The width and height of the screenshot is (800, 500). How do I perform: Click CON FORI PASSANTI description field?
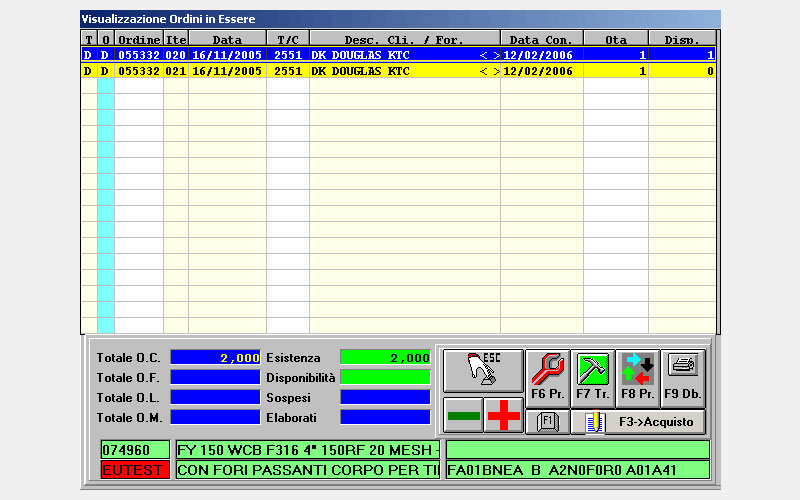click(x=308, y=470)
